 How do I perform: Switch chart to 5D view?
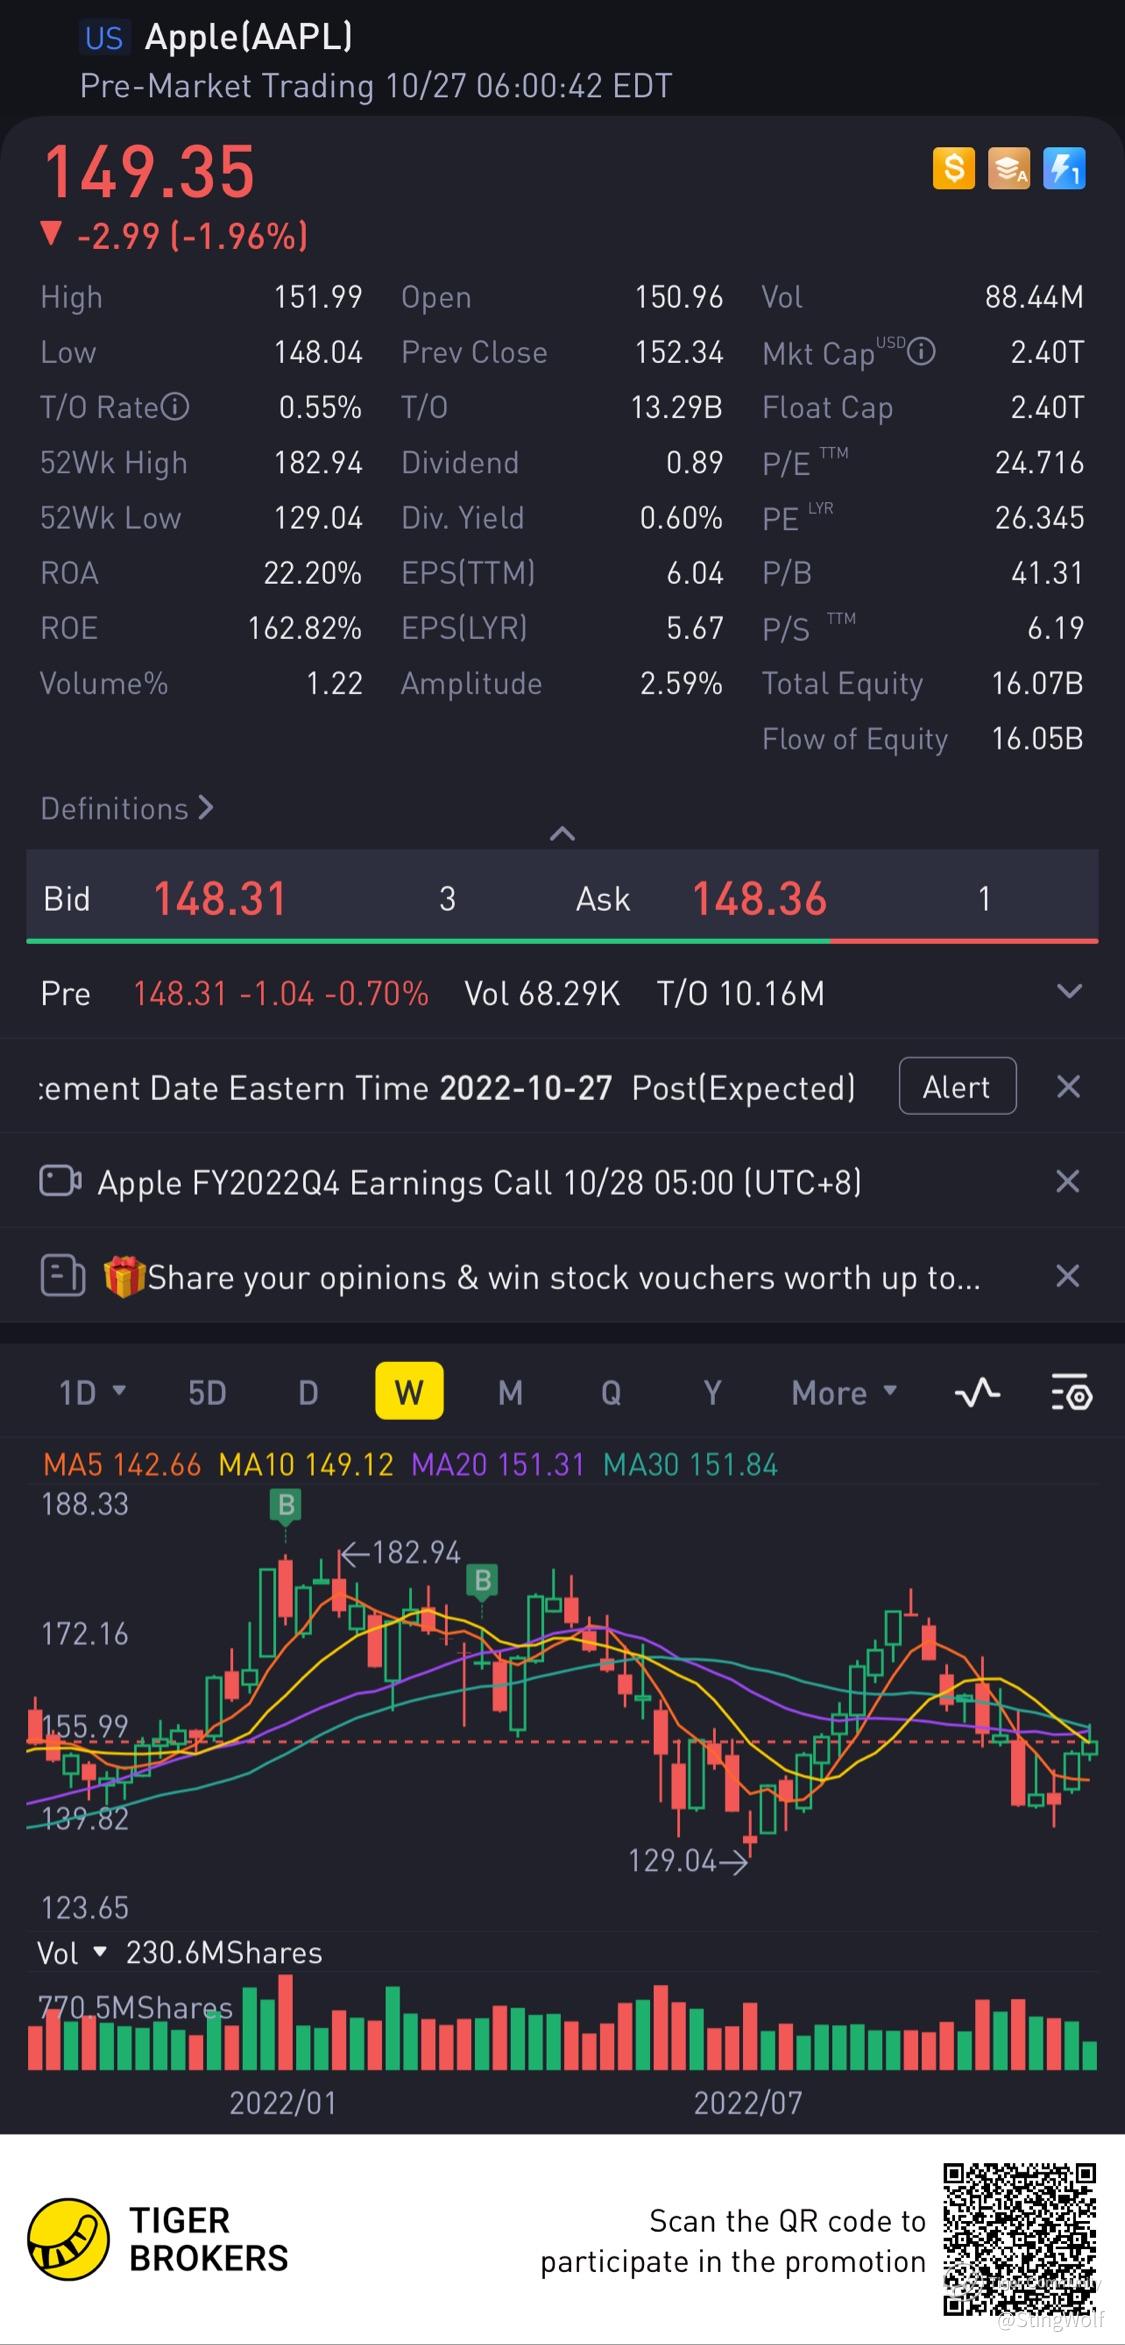point(207,1392)
